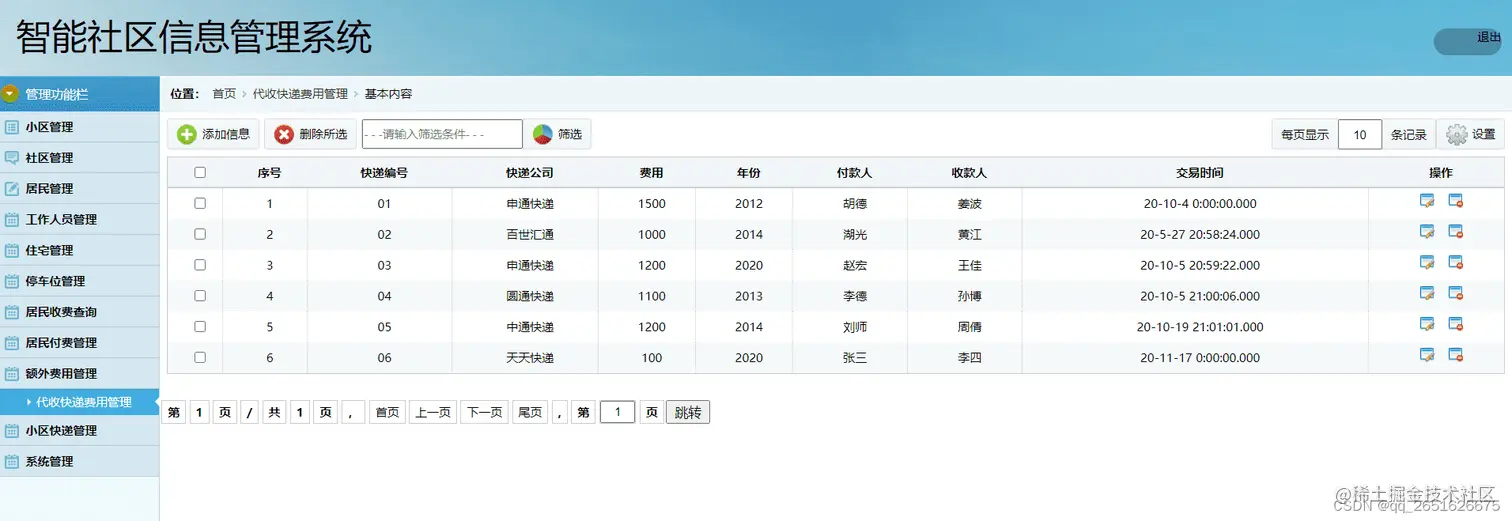Click the green plus icon for 添加信息
Screen dimensions: 1512x521
[186, 134]
